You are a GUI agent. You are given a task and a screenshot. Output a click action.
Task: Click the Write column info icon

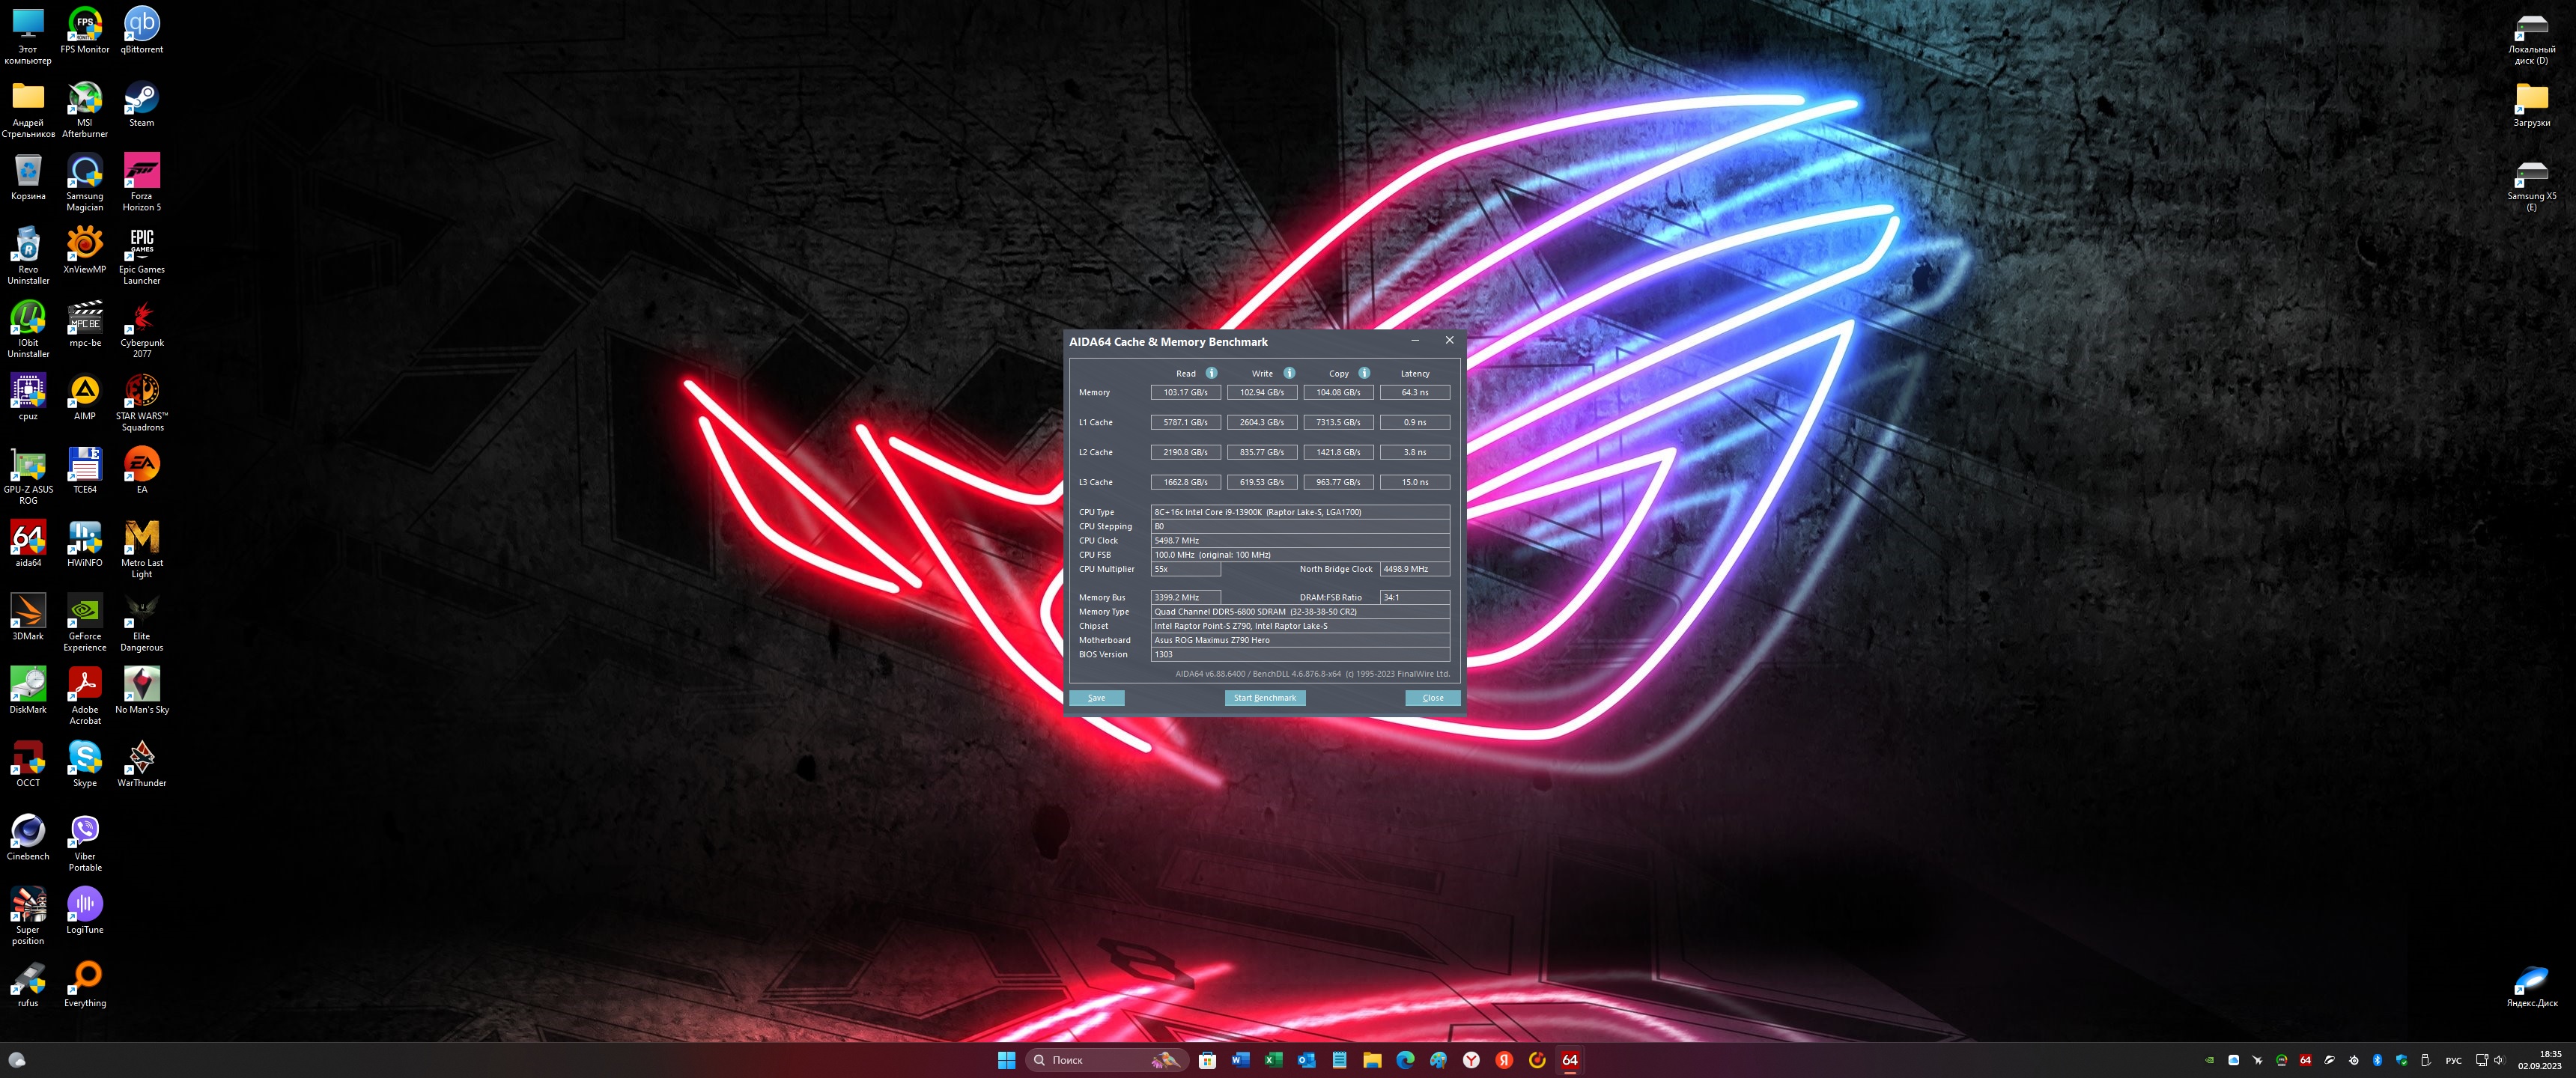[1289, 373]
